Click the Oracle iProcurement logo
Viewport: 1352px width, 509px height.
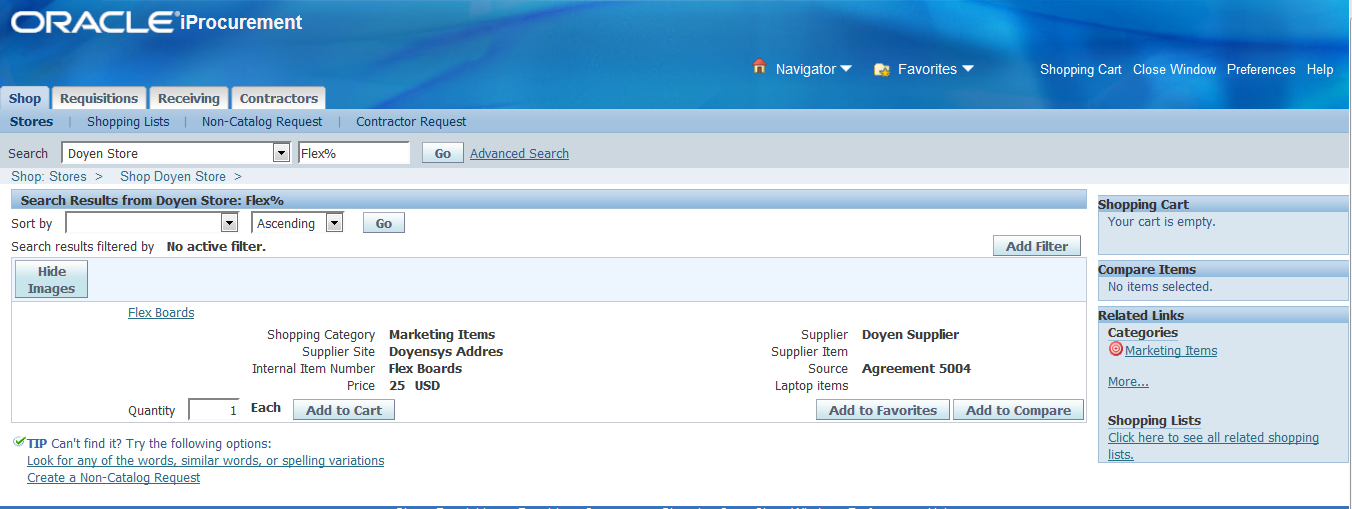[157, 22]
